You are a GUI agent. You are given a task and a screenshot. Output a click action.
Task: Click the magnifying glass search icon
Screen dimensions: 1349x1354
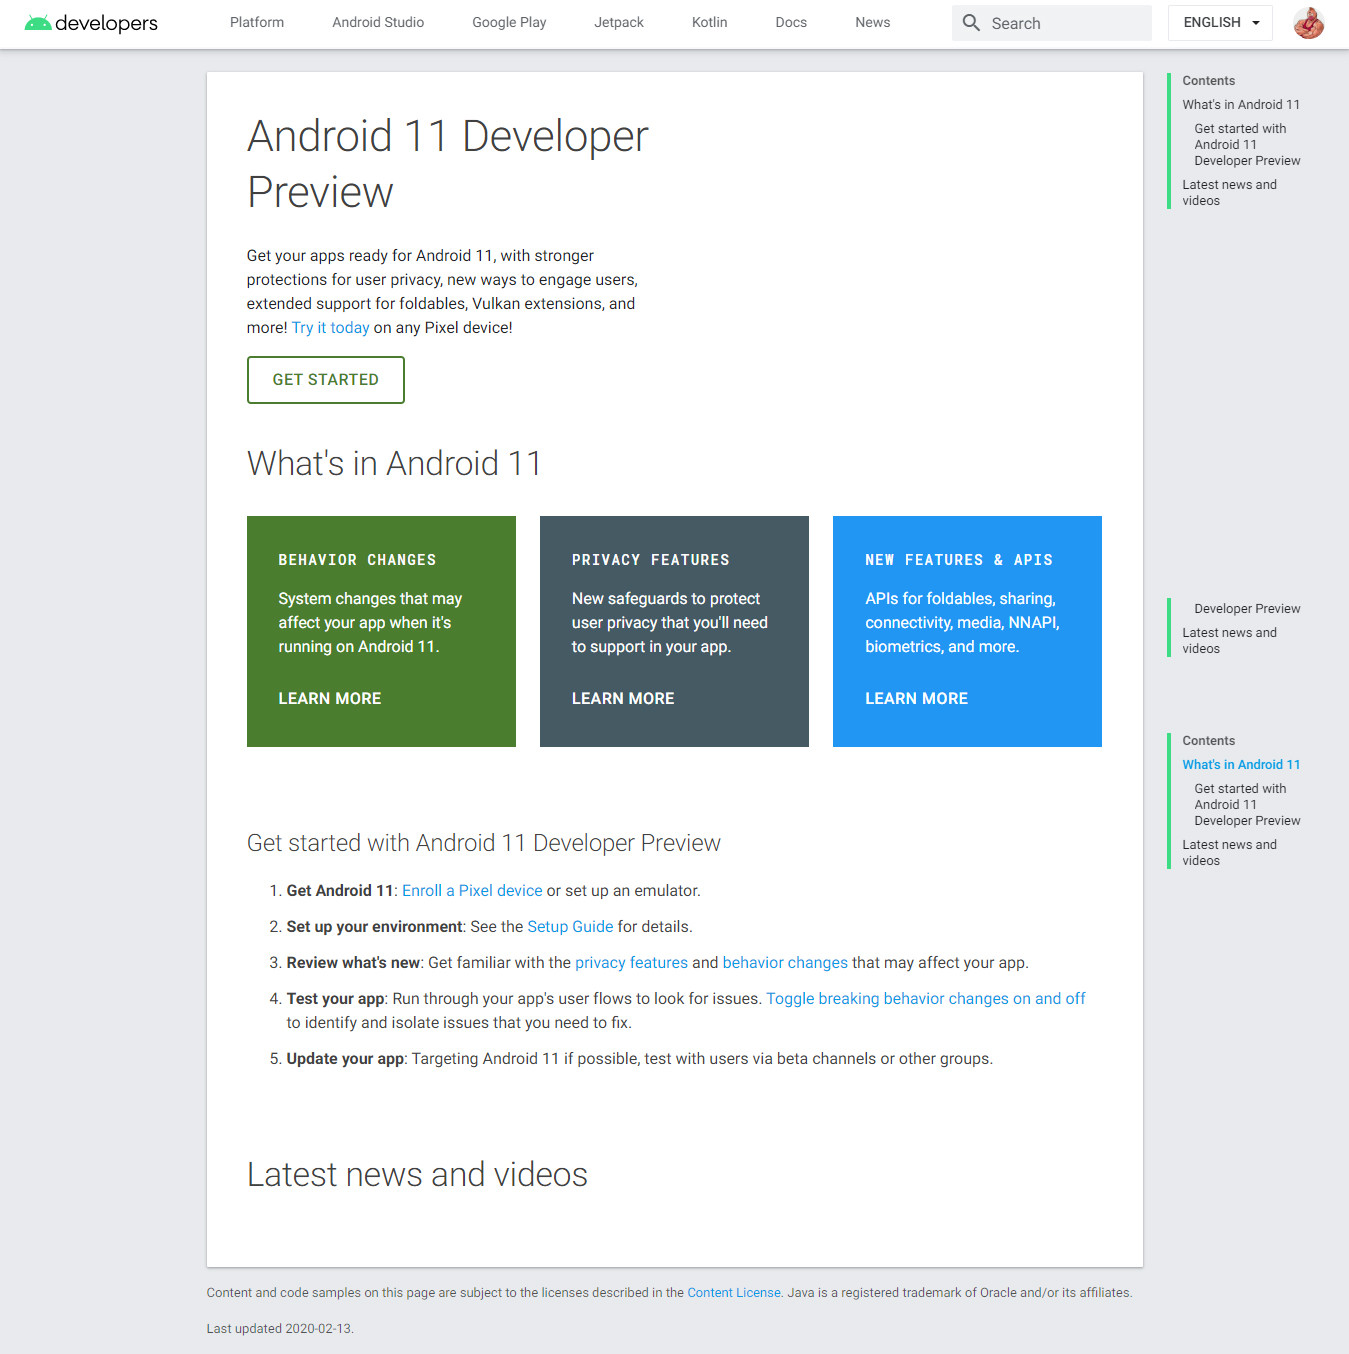point(971,23)
